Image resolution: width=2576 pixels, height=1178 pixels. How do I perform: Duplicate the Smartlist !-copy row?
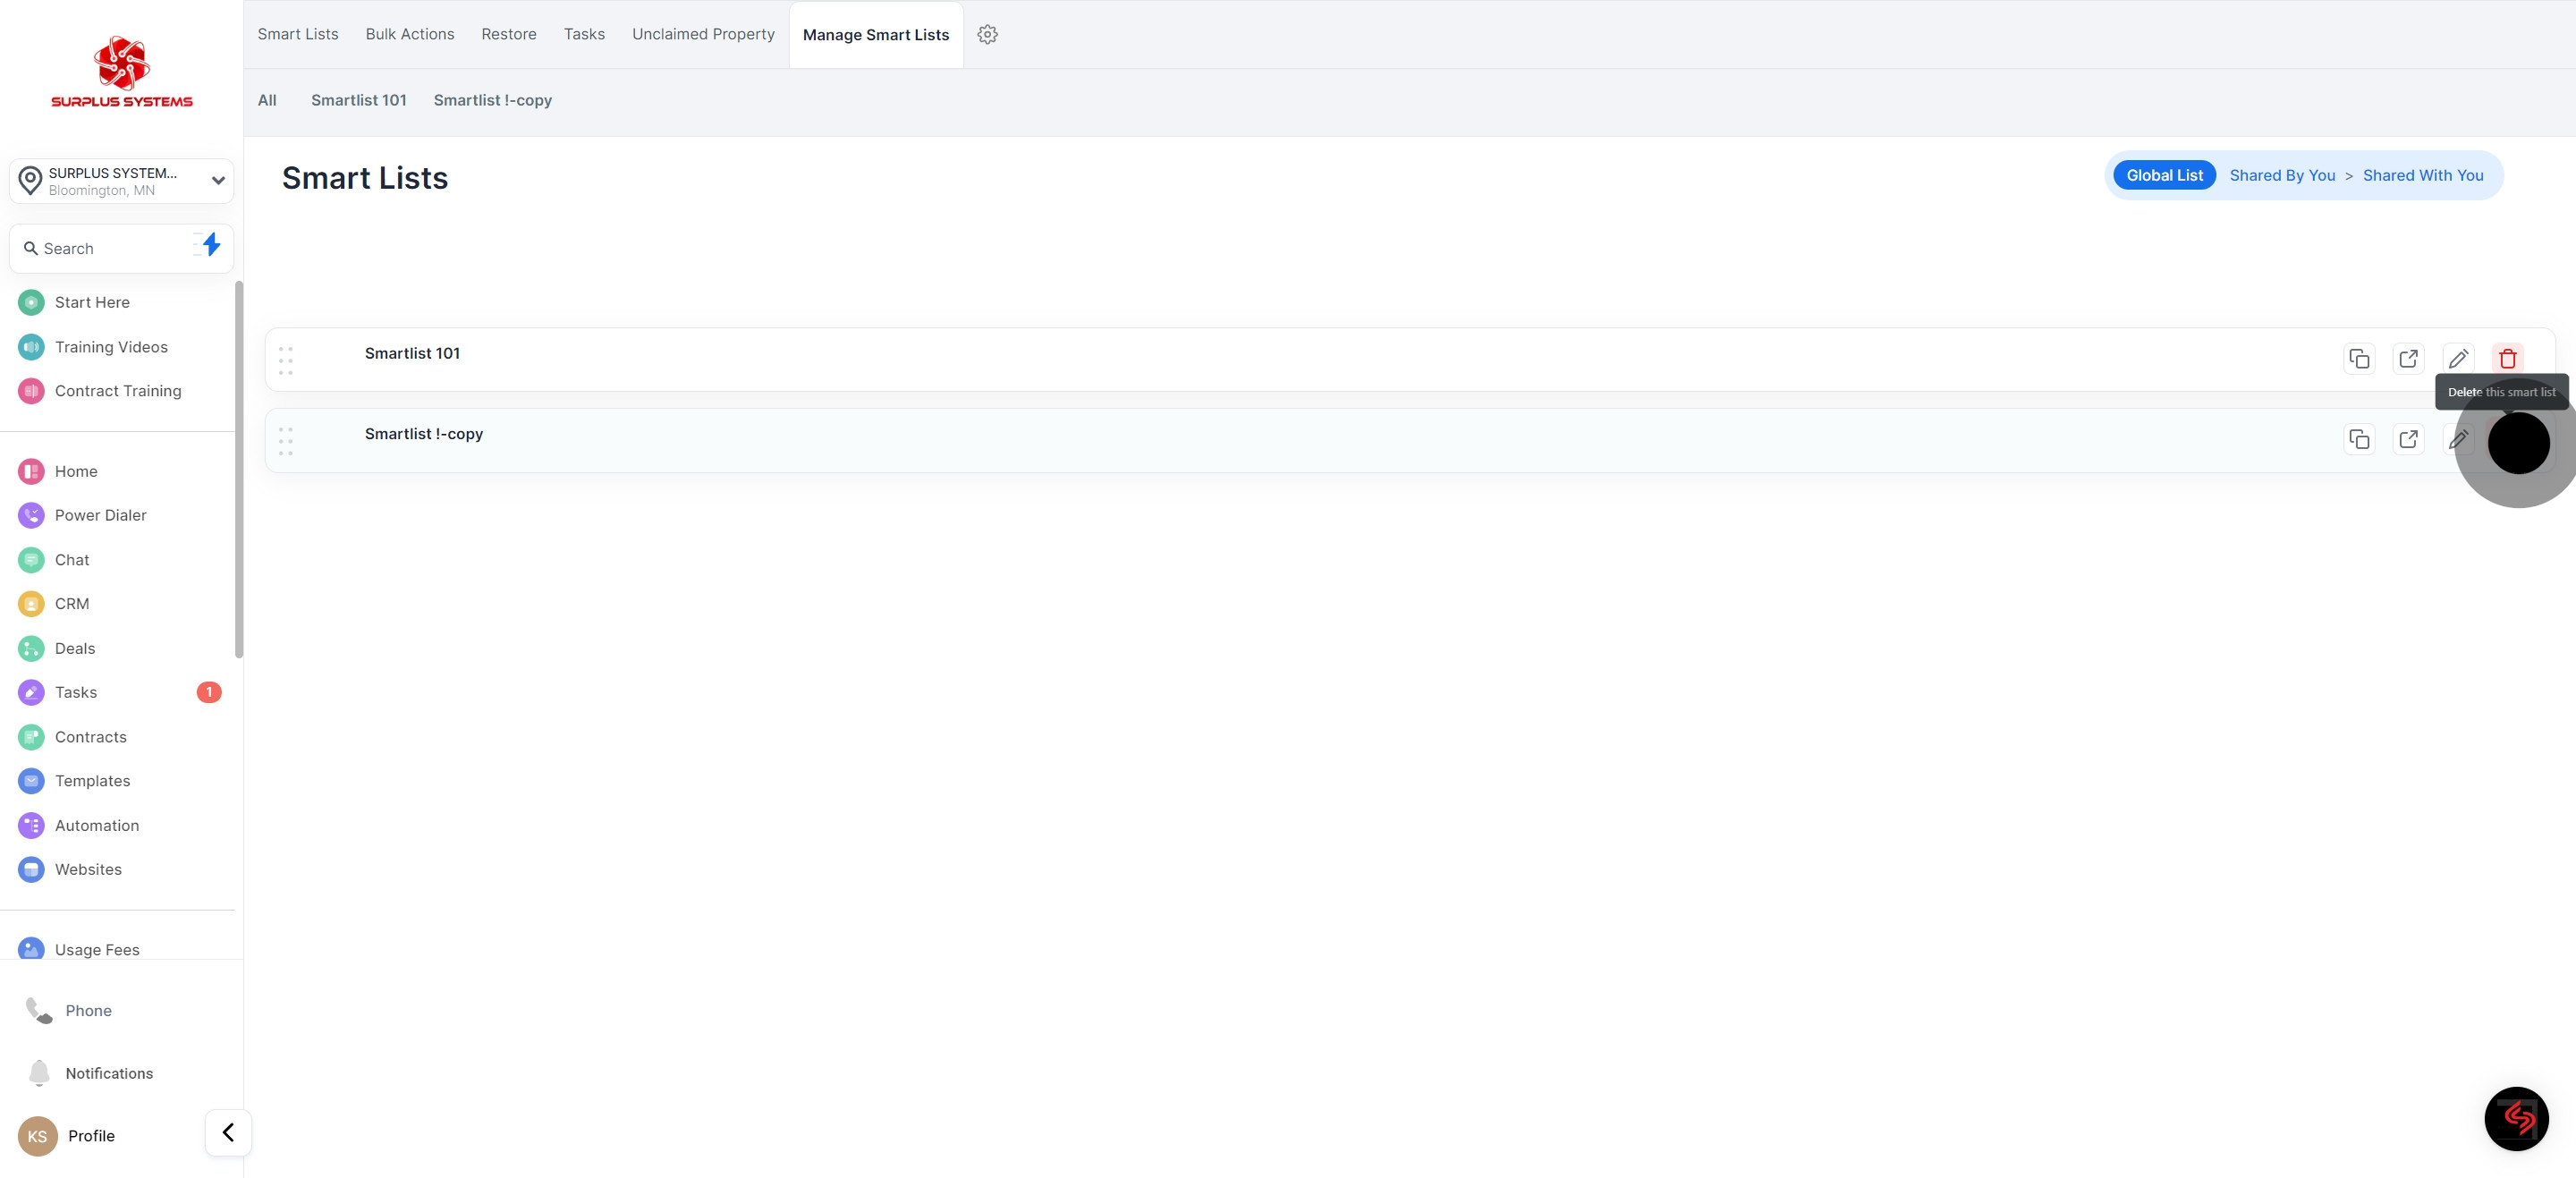[x=2359, y=439]
